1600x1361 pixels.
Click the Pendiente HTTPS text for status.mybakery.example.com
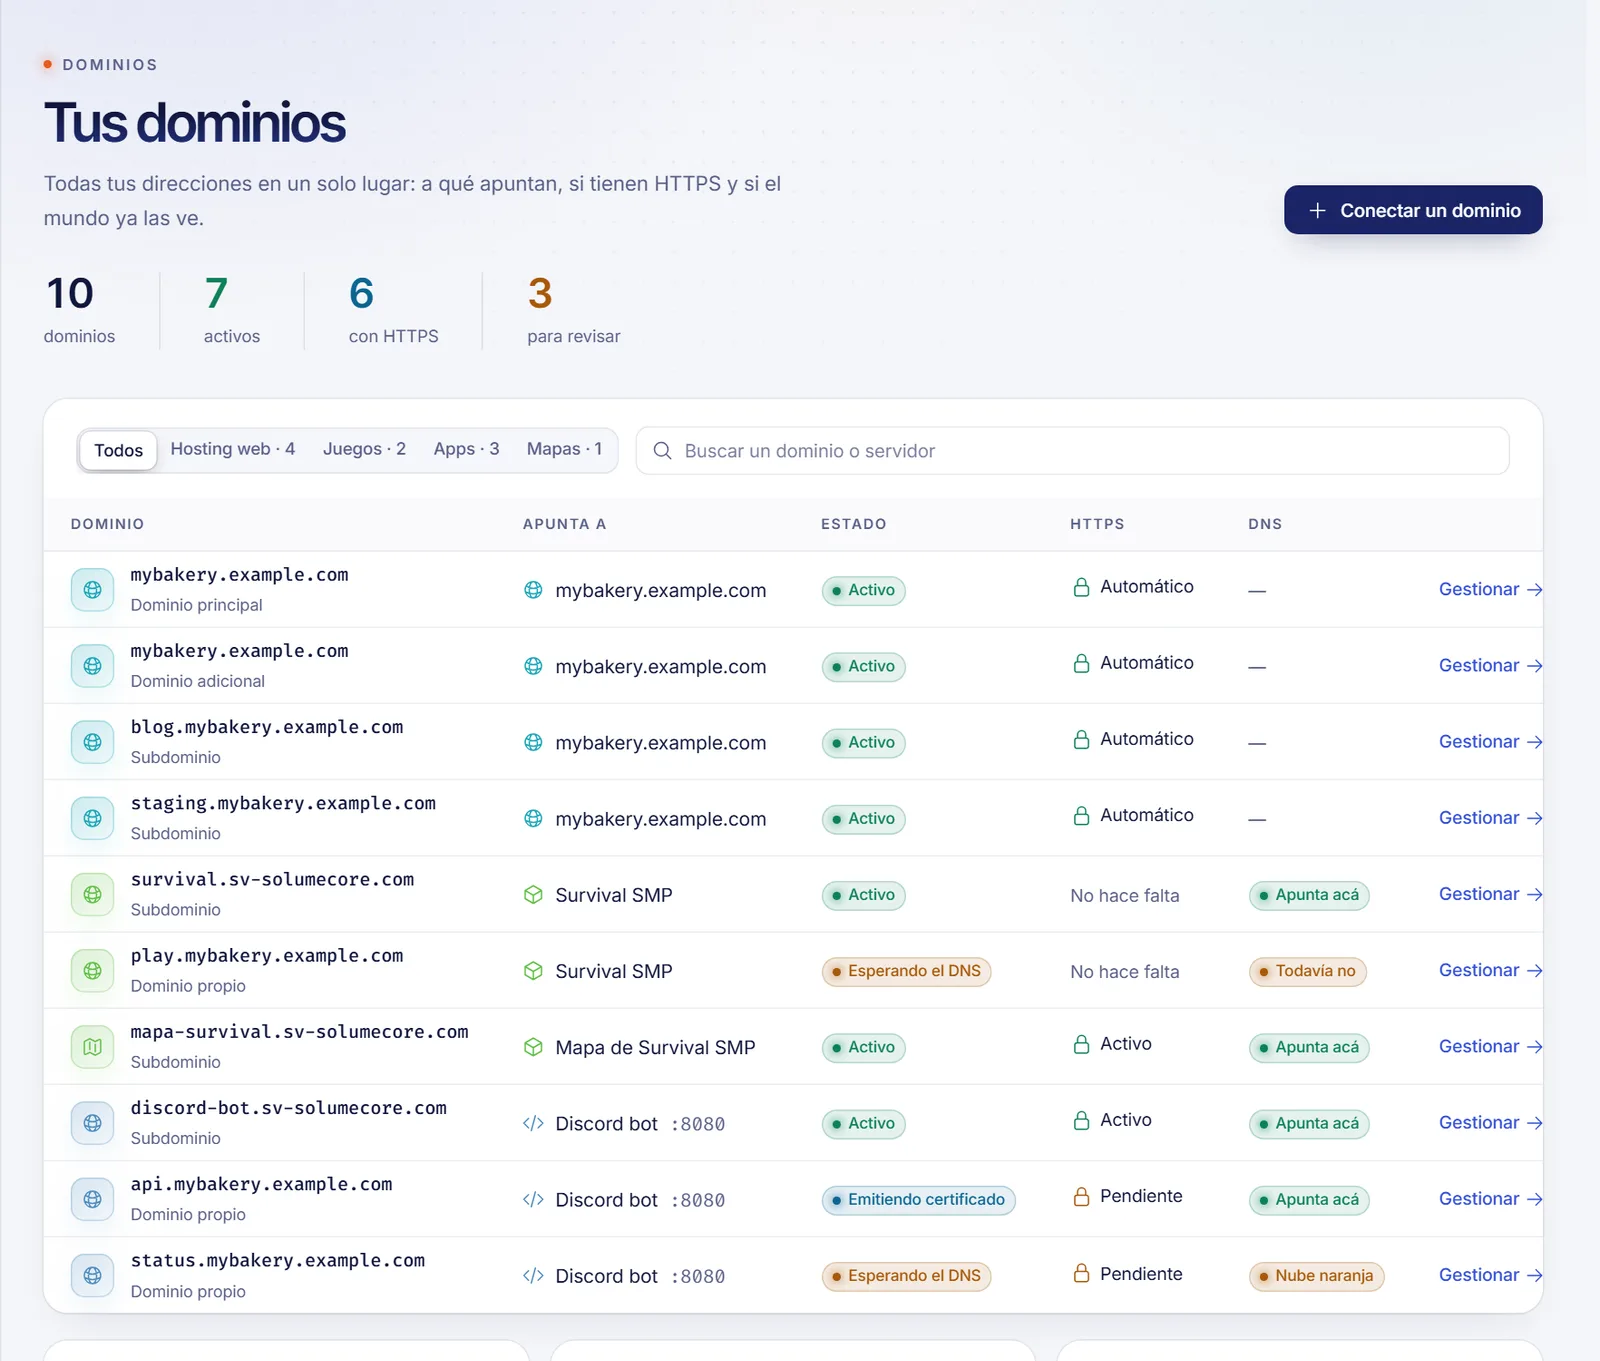click(x=1141, y=1274)
